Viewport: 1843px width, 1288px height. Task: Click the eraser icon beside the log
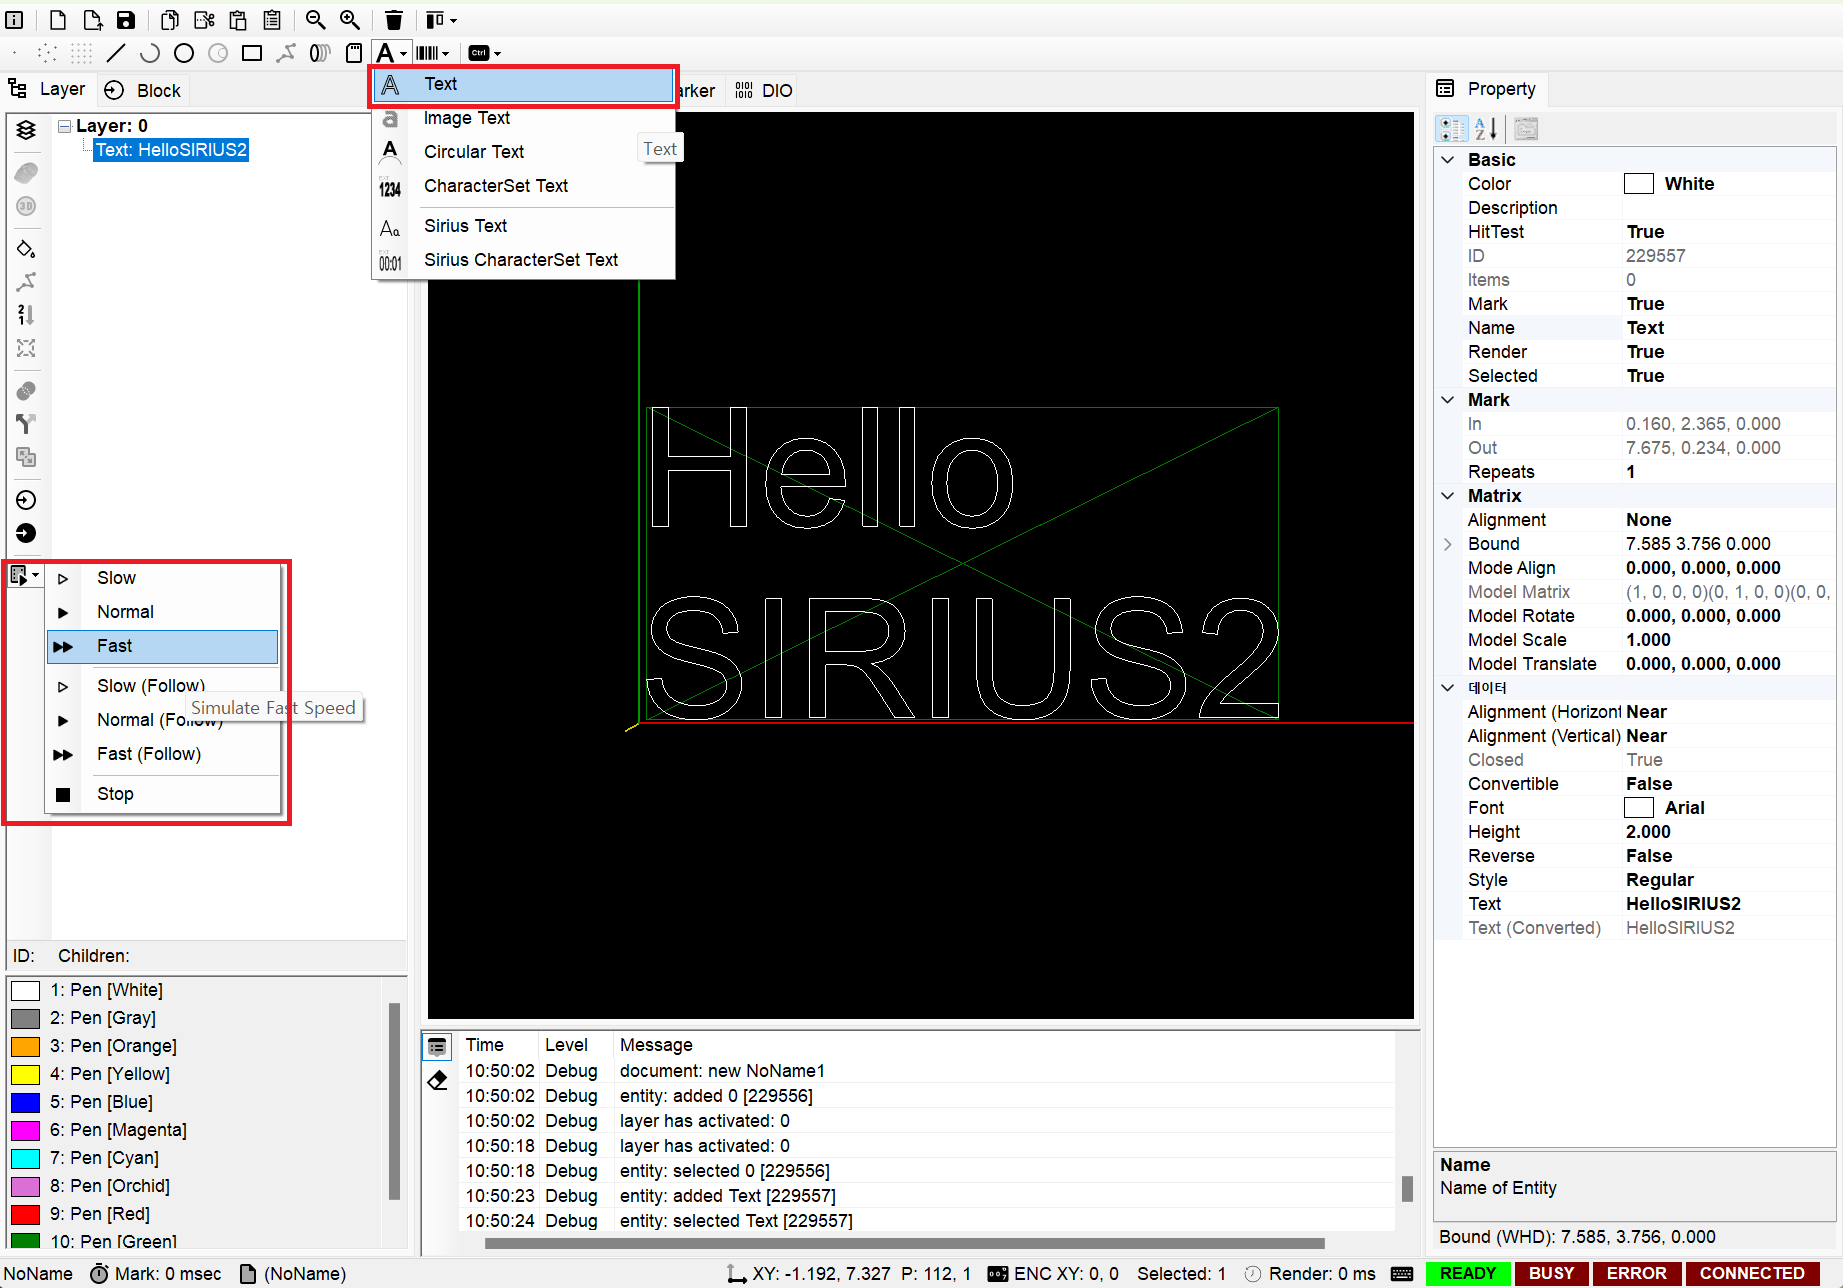tap(437, 1080)
